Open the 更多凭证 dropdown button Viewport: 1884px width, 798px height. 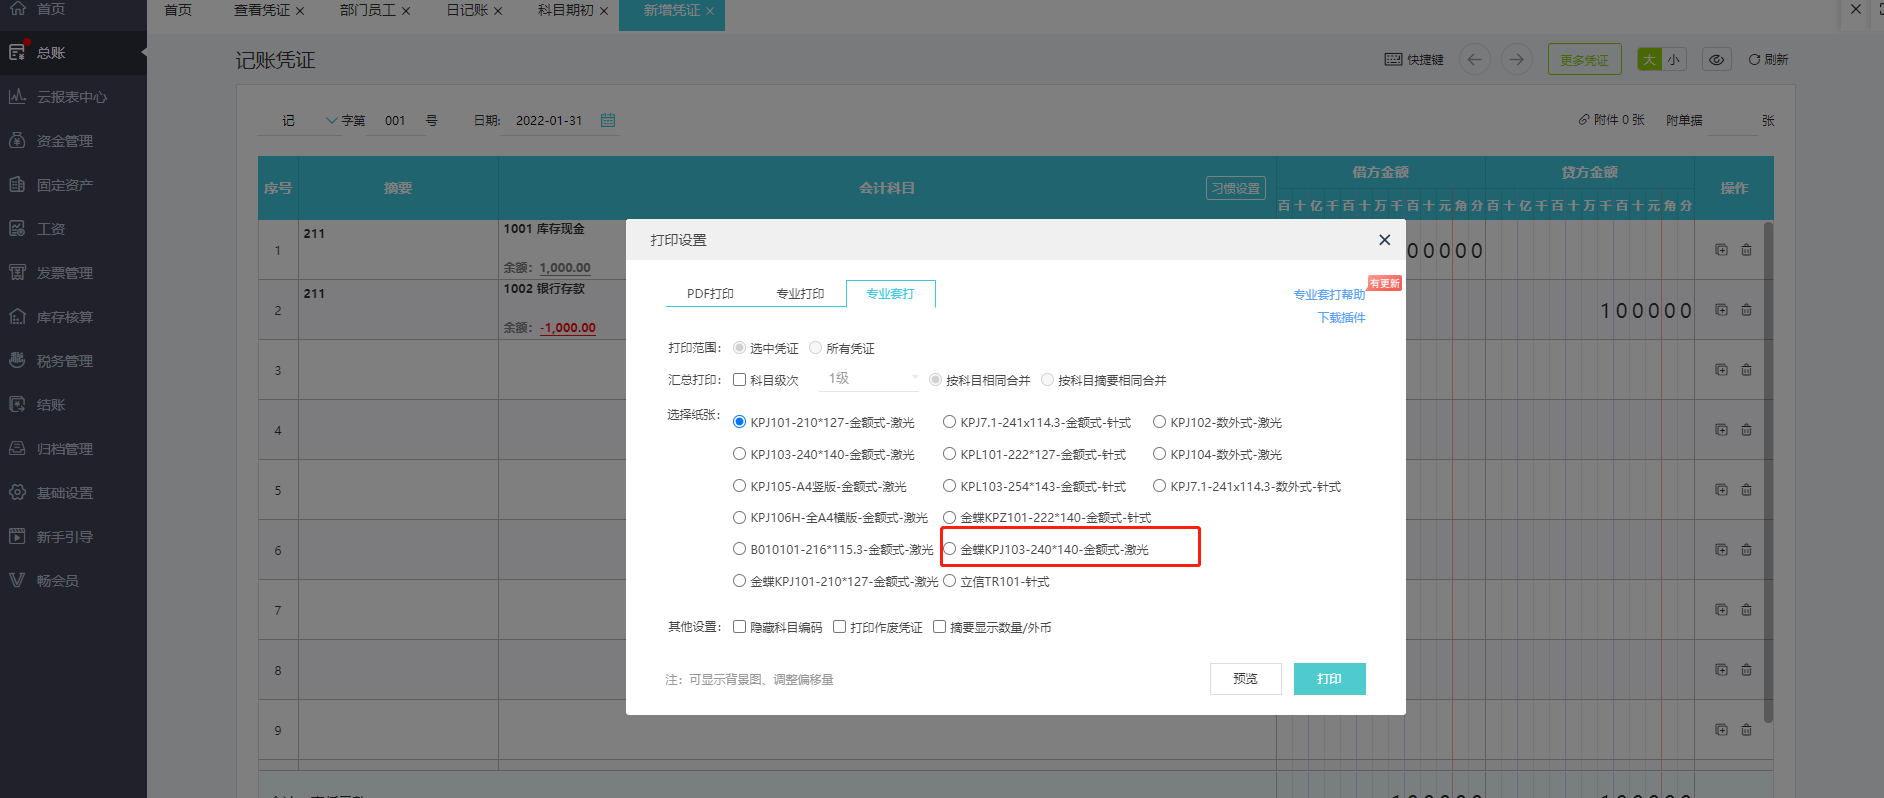point(1584,60)
